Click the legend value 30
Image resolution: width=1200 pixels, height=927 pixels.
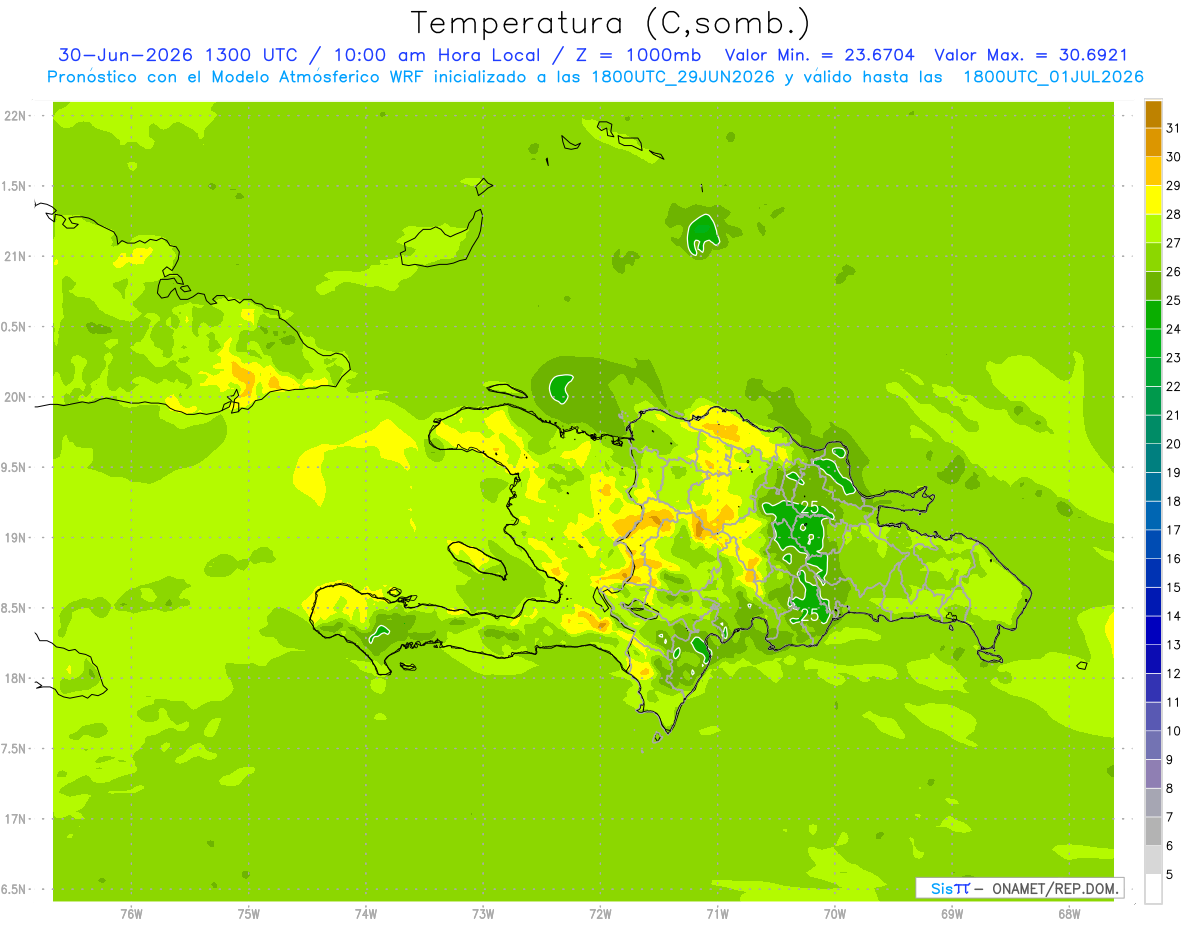(1174, 157)
